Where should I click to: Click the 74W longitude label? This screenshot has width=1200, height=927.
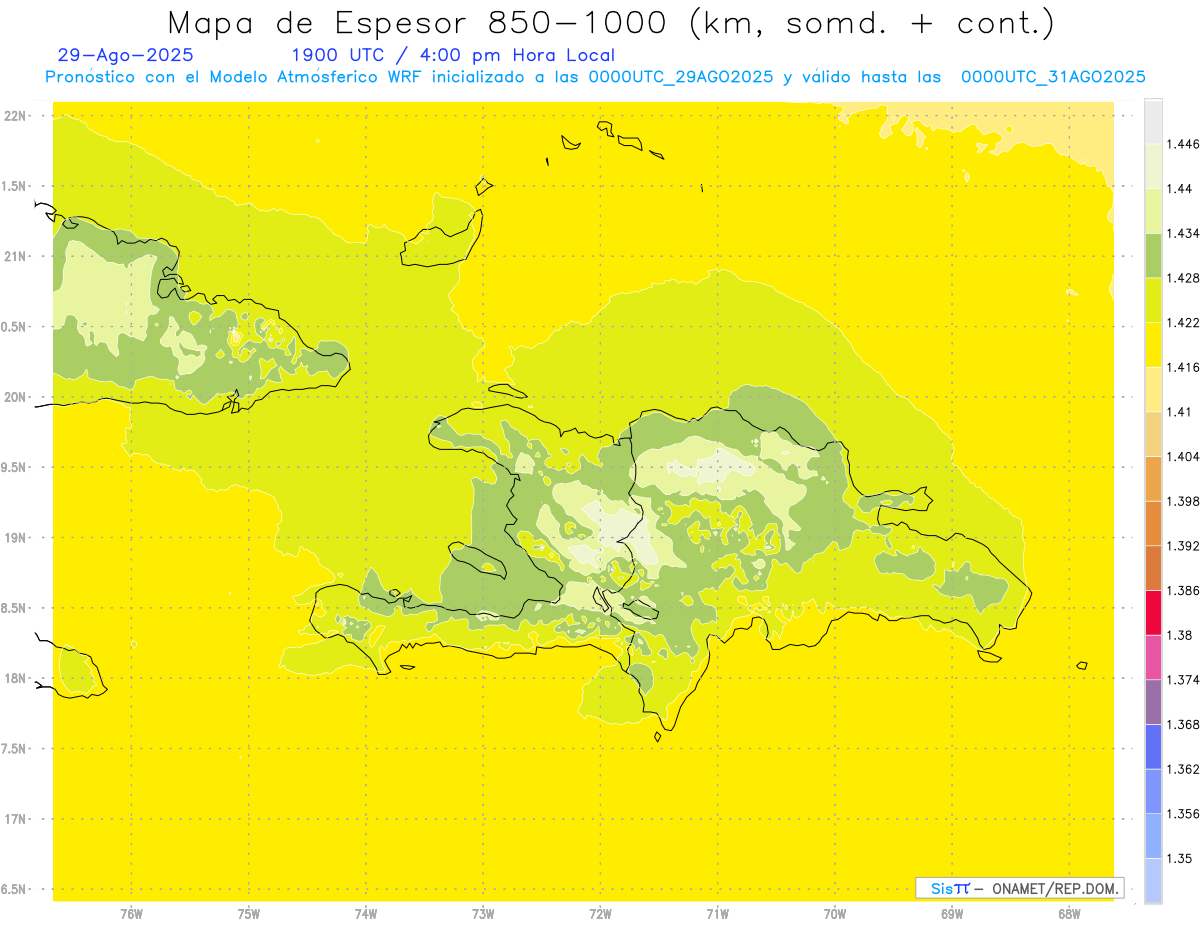coord(366,914)
